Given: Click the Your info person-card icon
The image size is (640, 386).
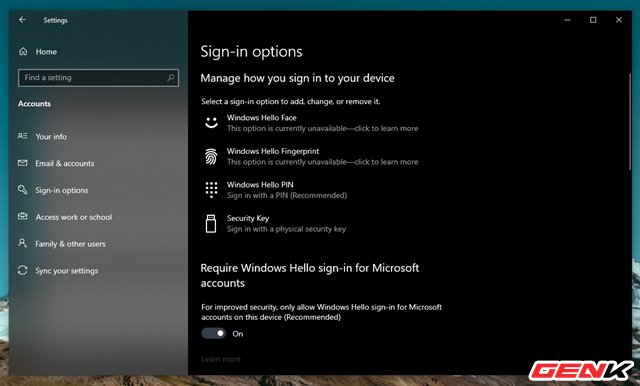Looking at the screenshot, I should coord(22,136).
